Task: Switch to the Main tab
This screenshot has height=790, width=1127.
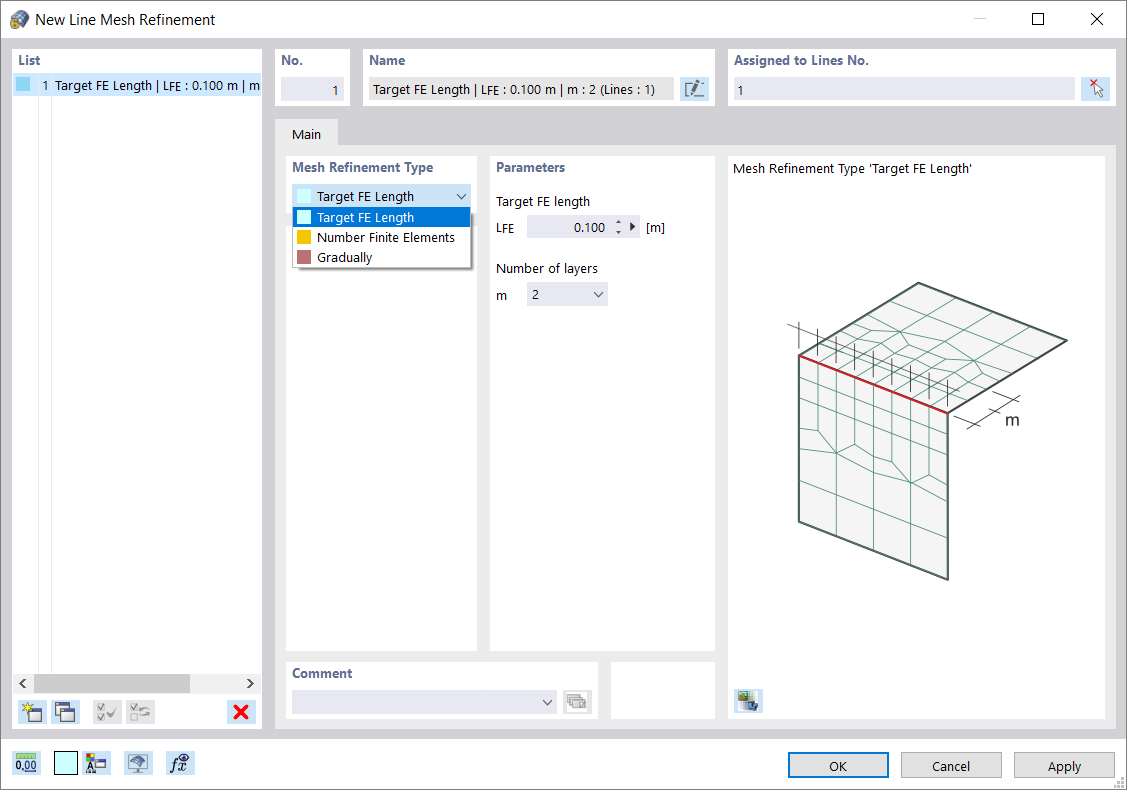Action: tap(306, 134)
